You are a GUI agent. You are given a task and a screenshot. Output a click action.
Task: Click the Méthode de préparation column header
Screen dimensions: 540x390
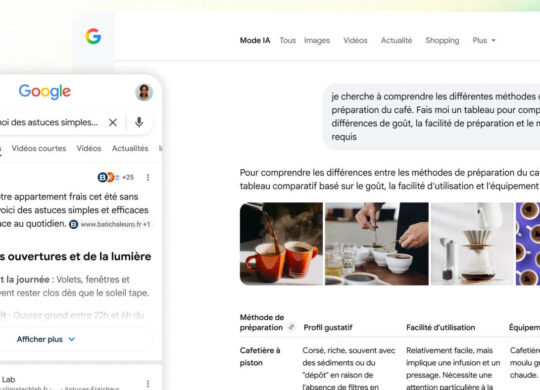coord(262,322)
